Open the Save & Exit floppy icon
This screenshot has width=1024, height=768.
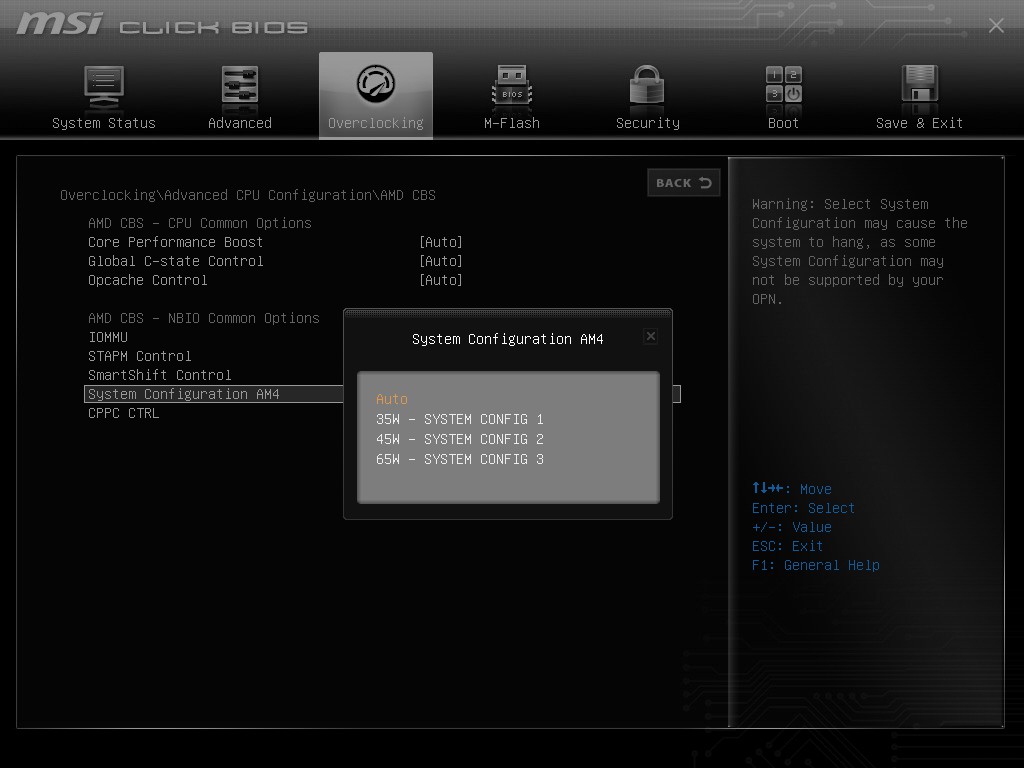click(920, 84)
